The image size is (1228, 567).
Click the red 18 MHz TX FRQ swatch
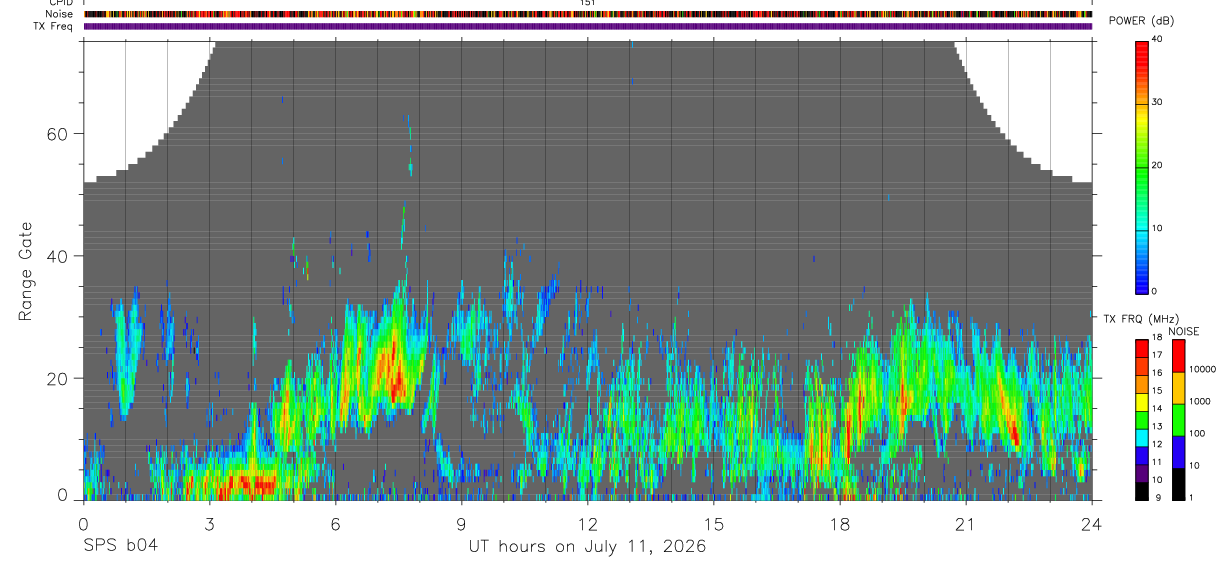coord(1141,346)
